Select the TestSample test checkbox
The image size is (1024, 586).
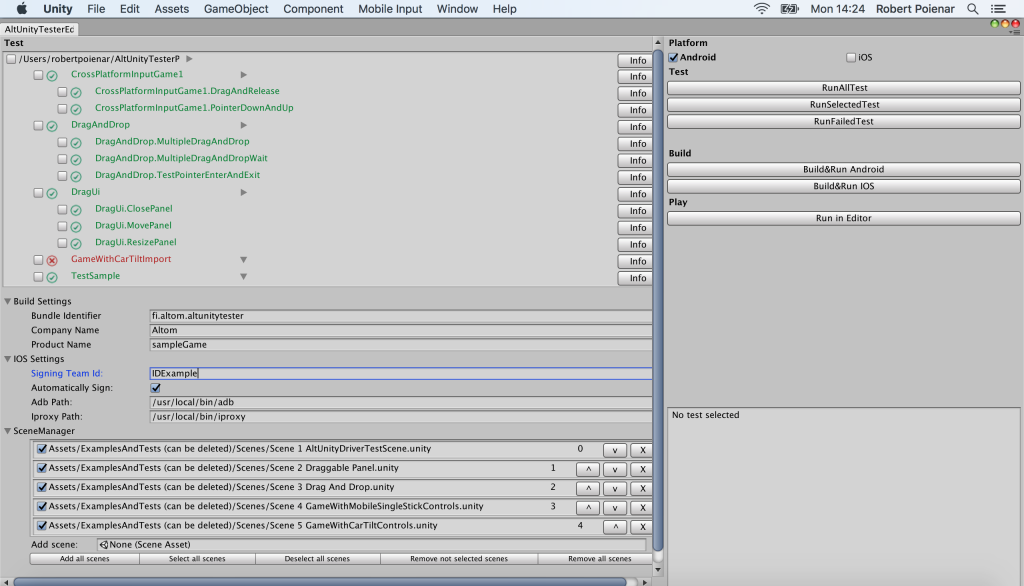38,276
